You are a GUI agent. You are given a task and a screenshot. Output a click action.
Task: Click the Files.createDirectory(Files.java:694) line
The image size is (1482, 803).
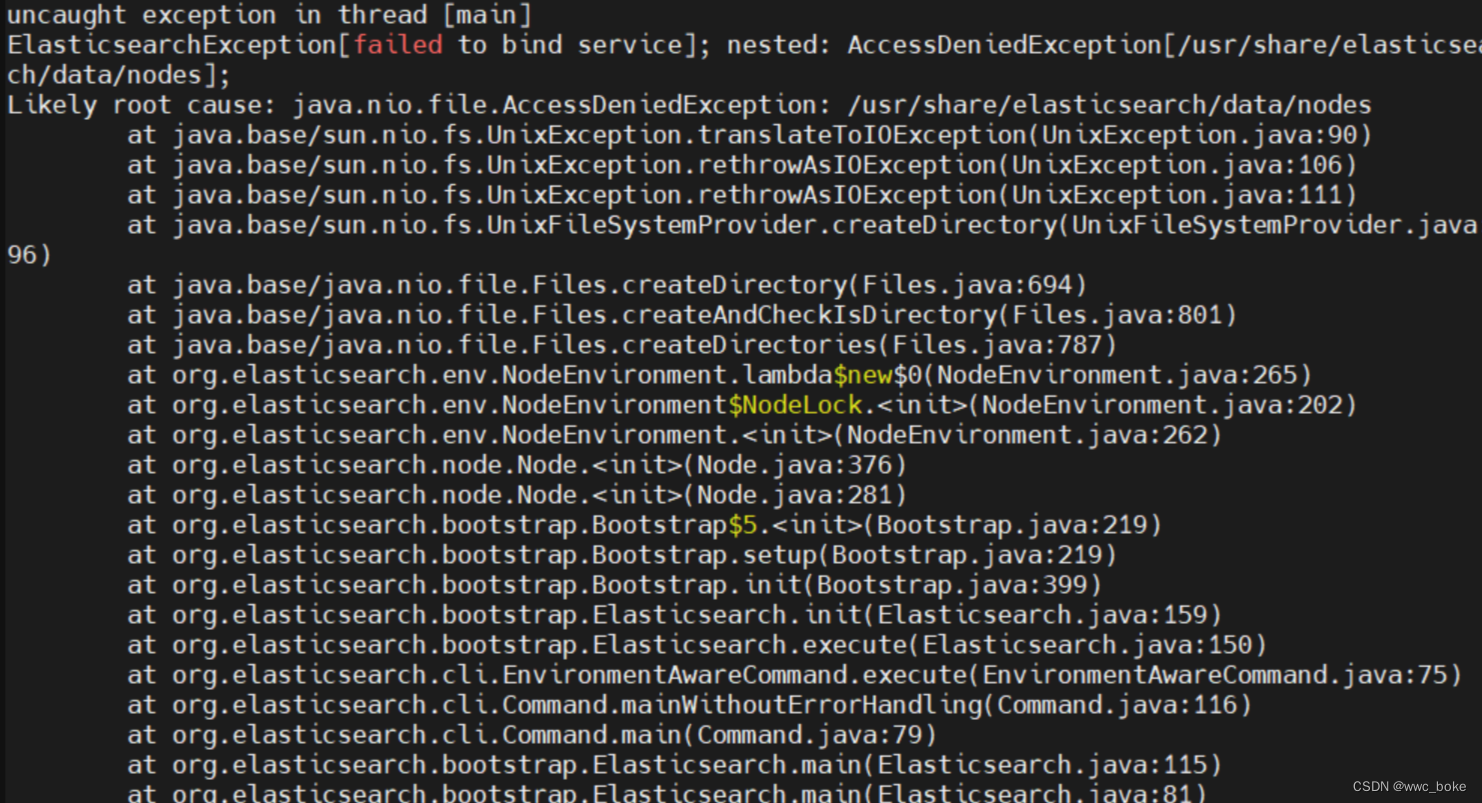point(607,285)
